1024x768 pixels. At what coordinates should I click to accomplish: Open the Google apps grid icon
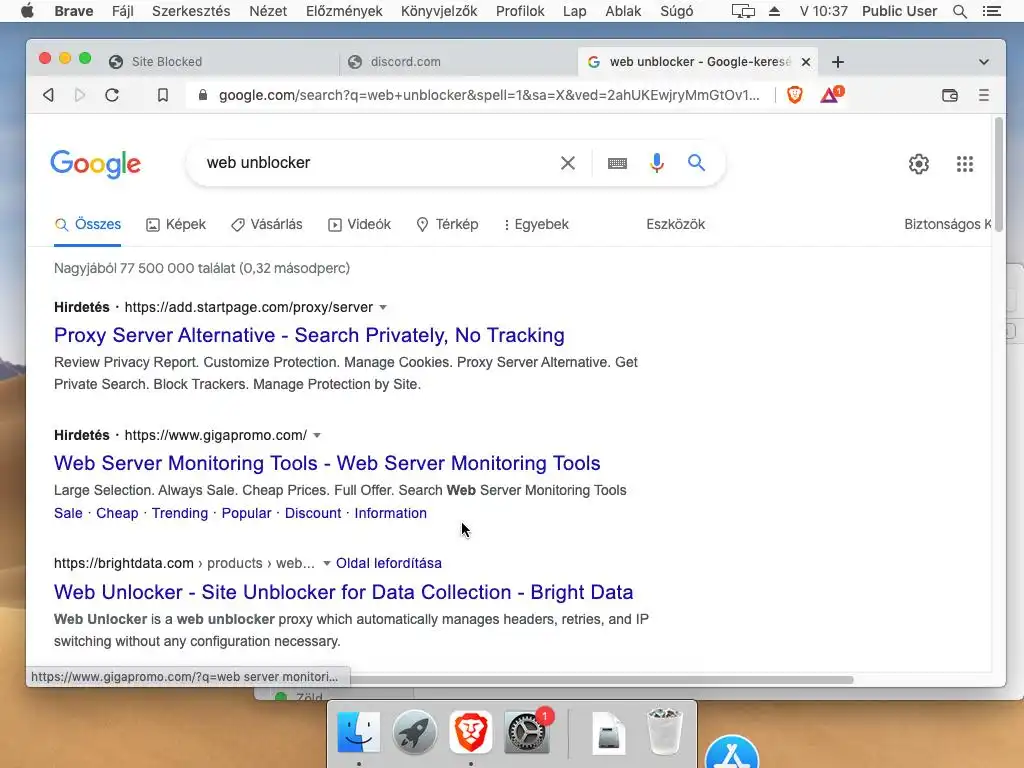click(965, 164)
